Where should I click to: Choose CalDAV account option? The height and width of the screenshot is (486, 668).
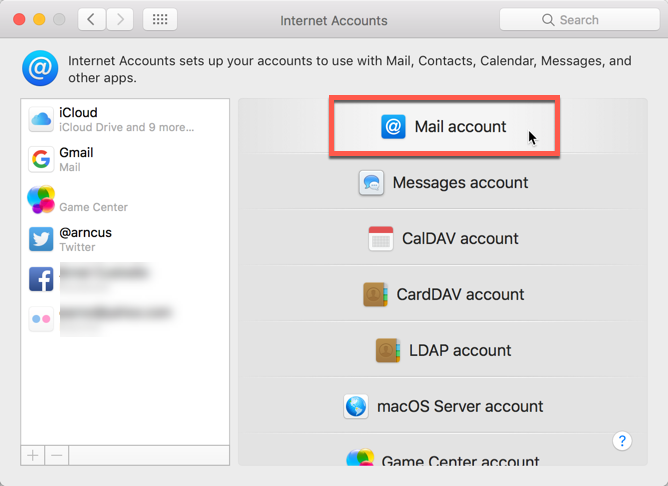pos(443,239)
